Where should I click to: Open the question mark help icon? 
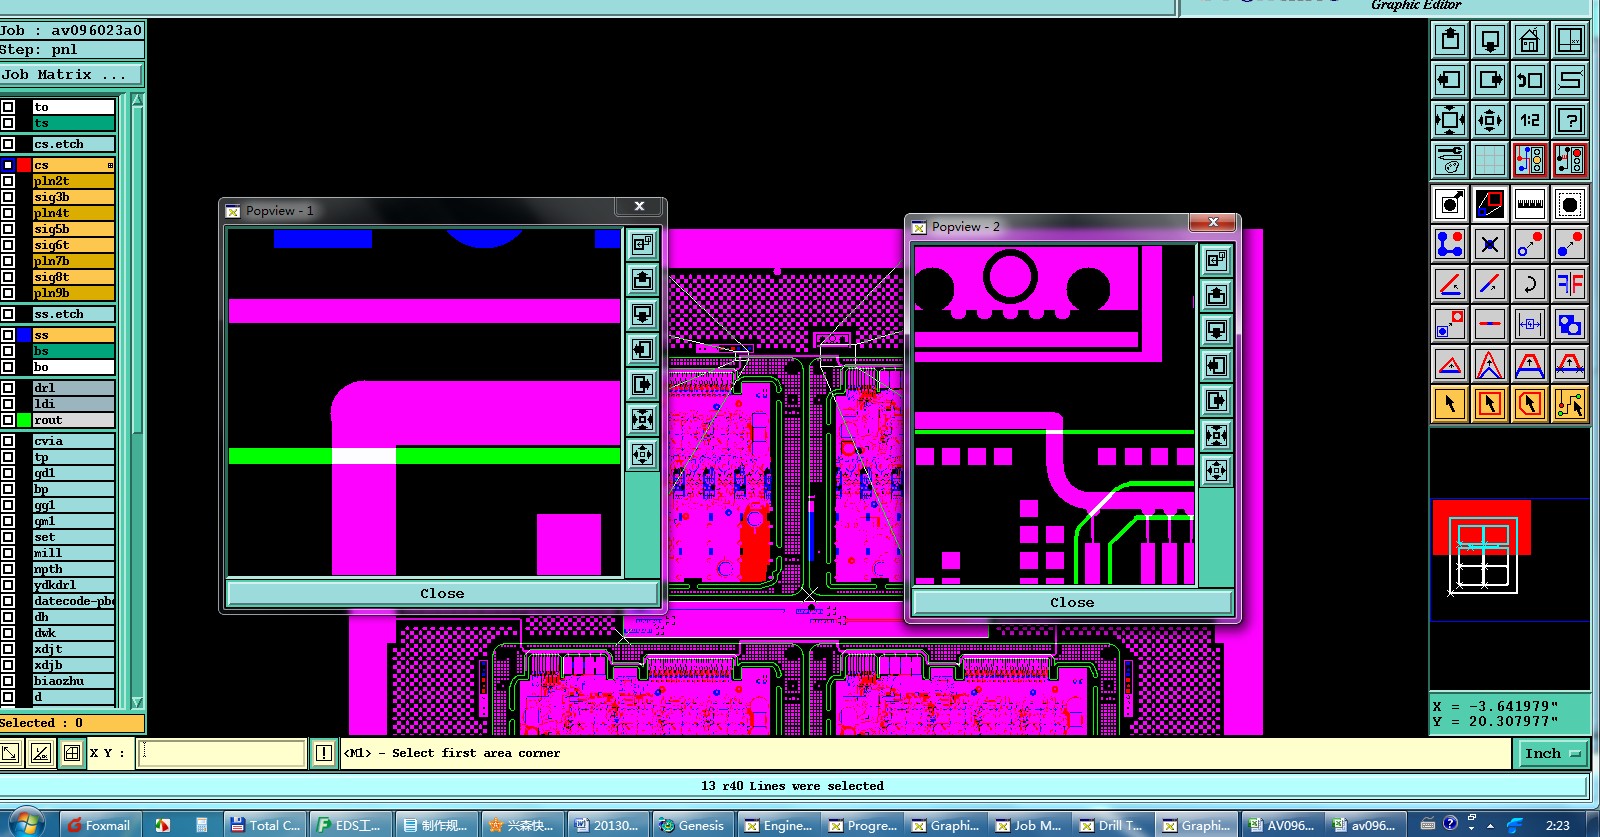click(x=1570, y=120)
